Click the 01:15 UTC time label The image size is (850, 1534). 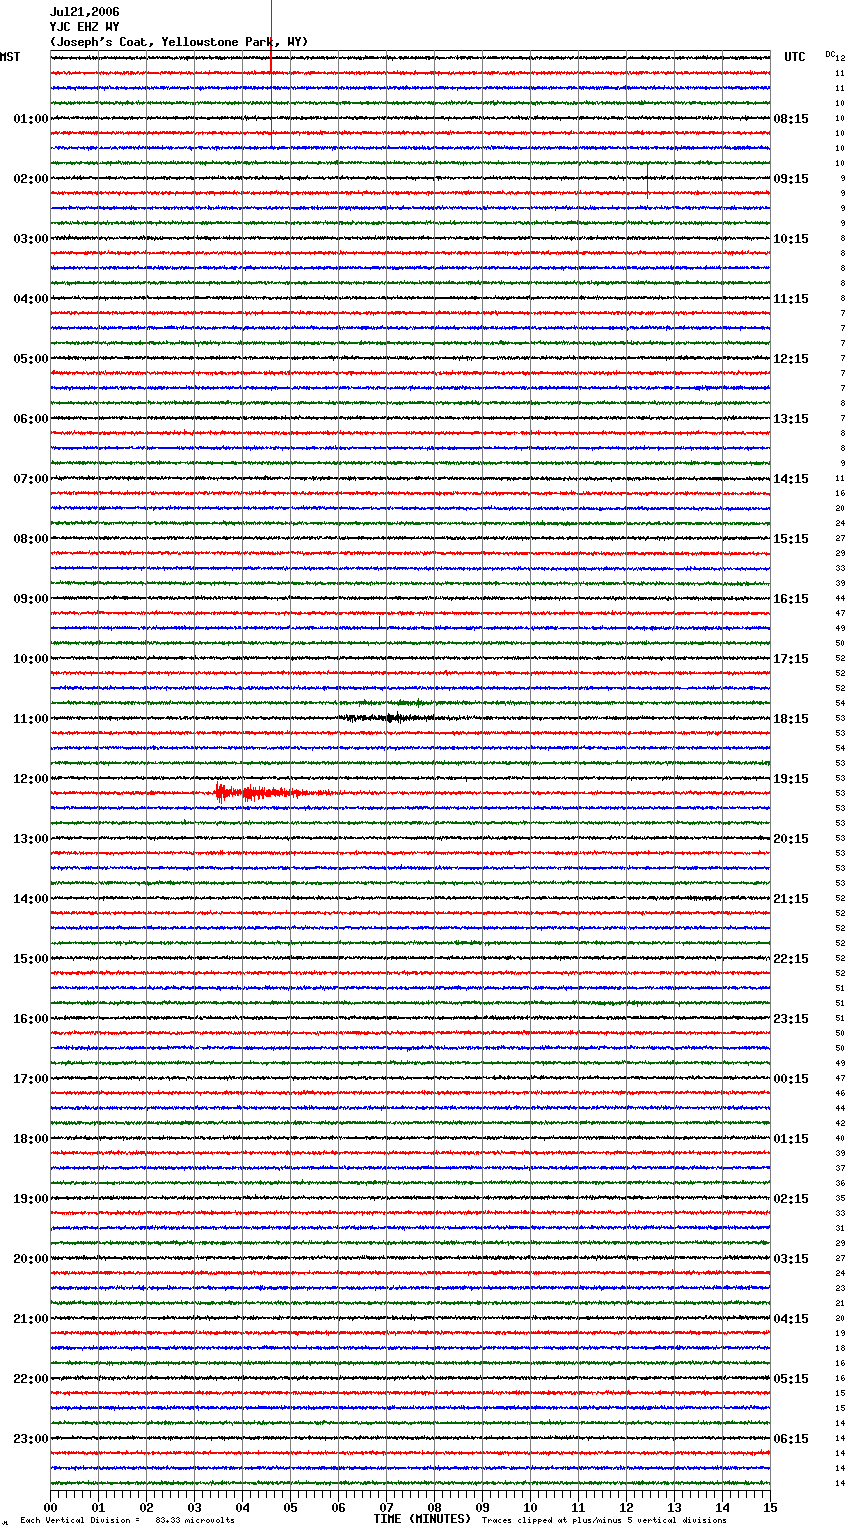791,1139
